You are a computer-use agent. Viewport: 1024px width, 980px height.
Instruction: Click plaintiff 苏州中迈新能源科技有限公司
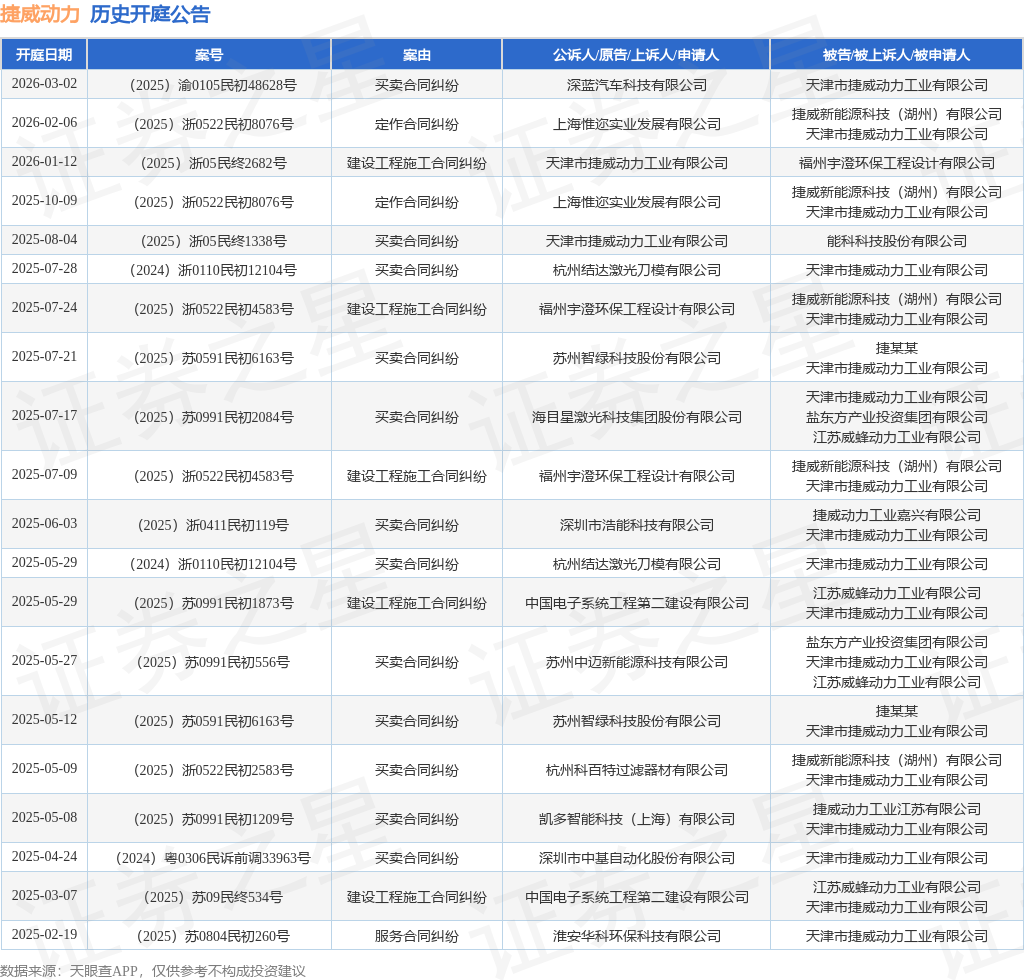coord(637,663)
